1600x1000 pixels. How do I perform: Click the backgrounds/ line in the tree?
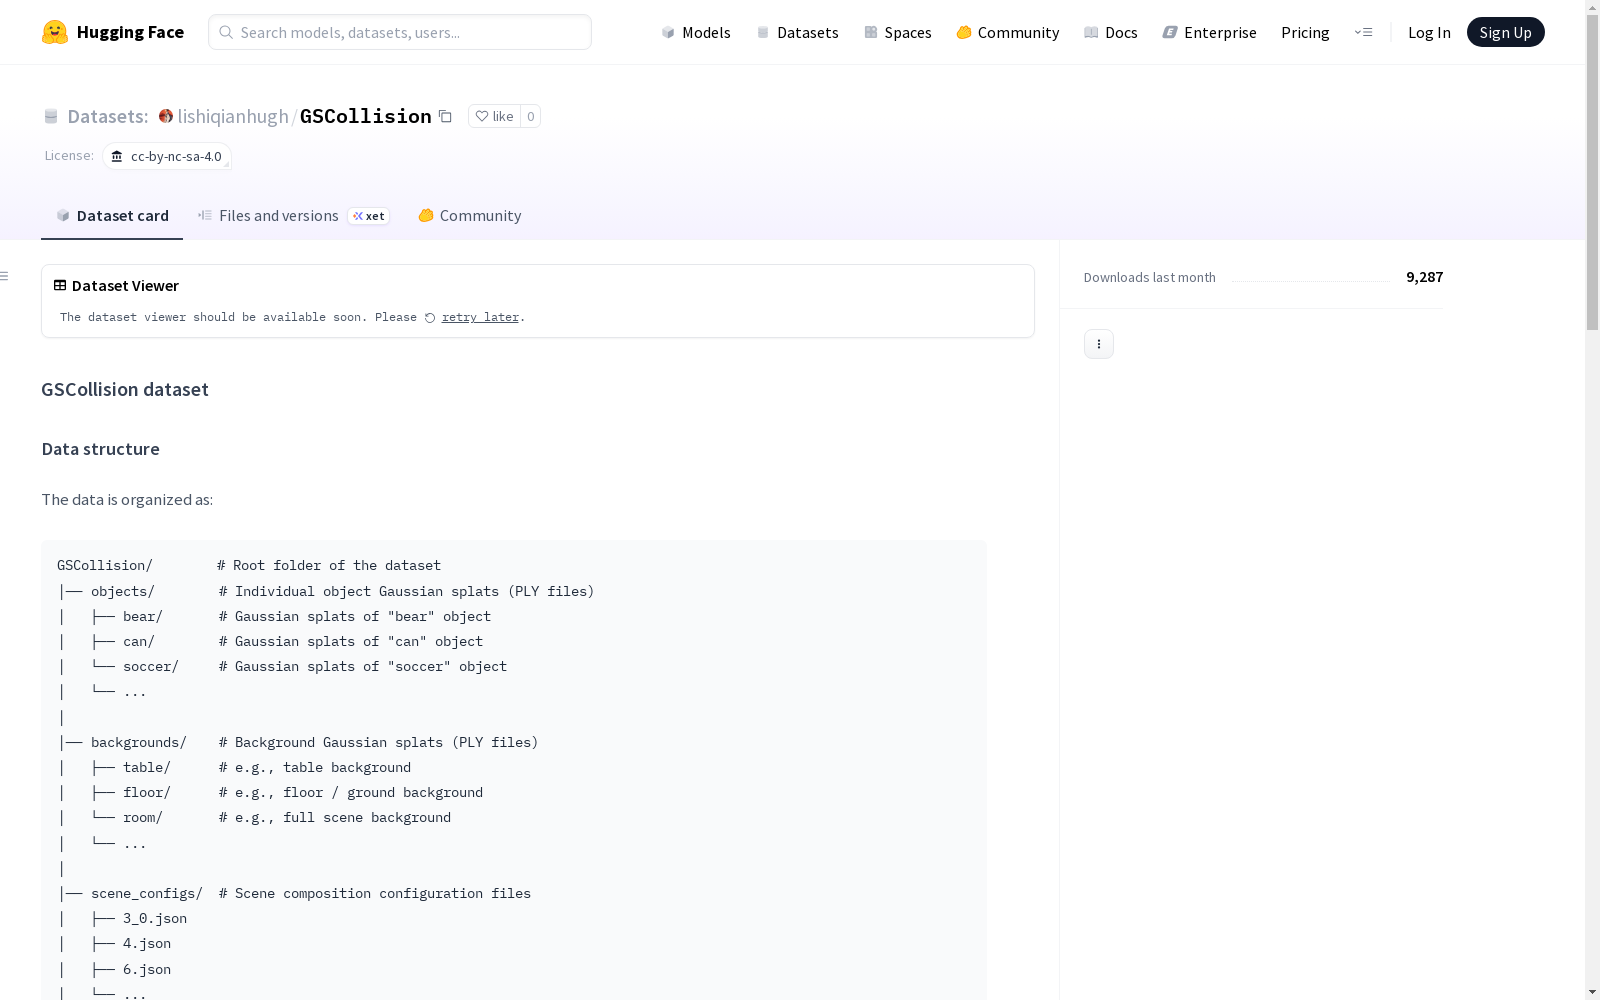point(298,742)
